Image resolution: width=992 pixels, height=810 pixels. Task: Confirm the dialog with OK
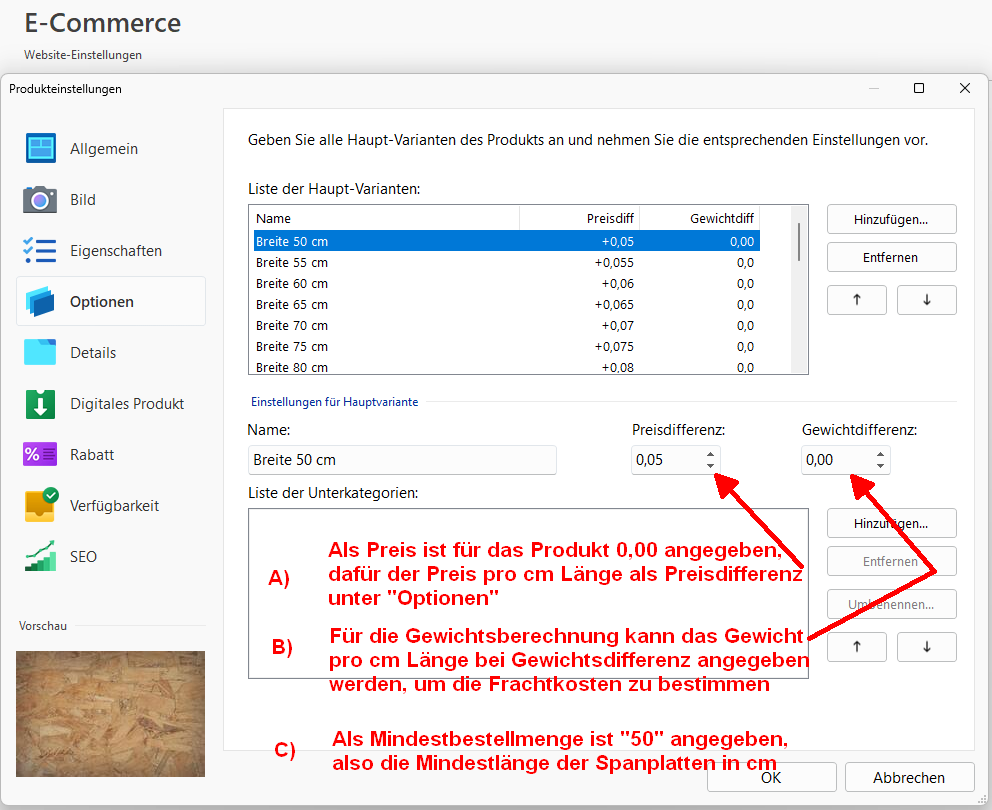pyautogui.click(x=771, y=777)
